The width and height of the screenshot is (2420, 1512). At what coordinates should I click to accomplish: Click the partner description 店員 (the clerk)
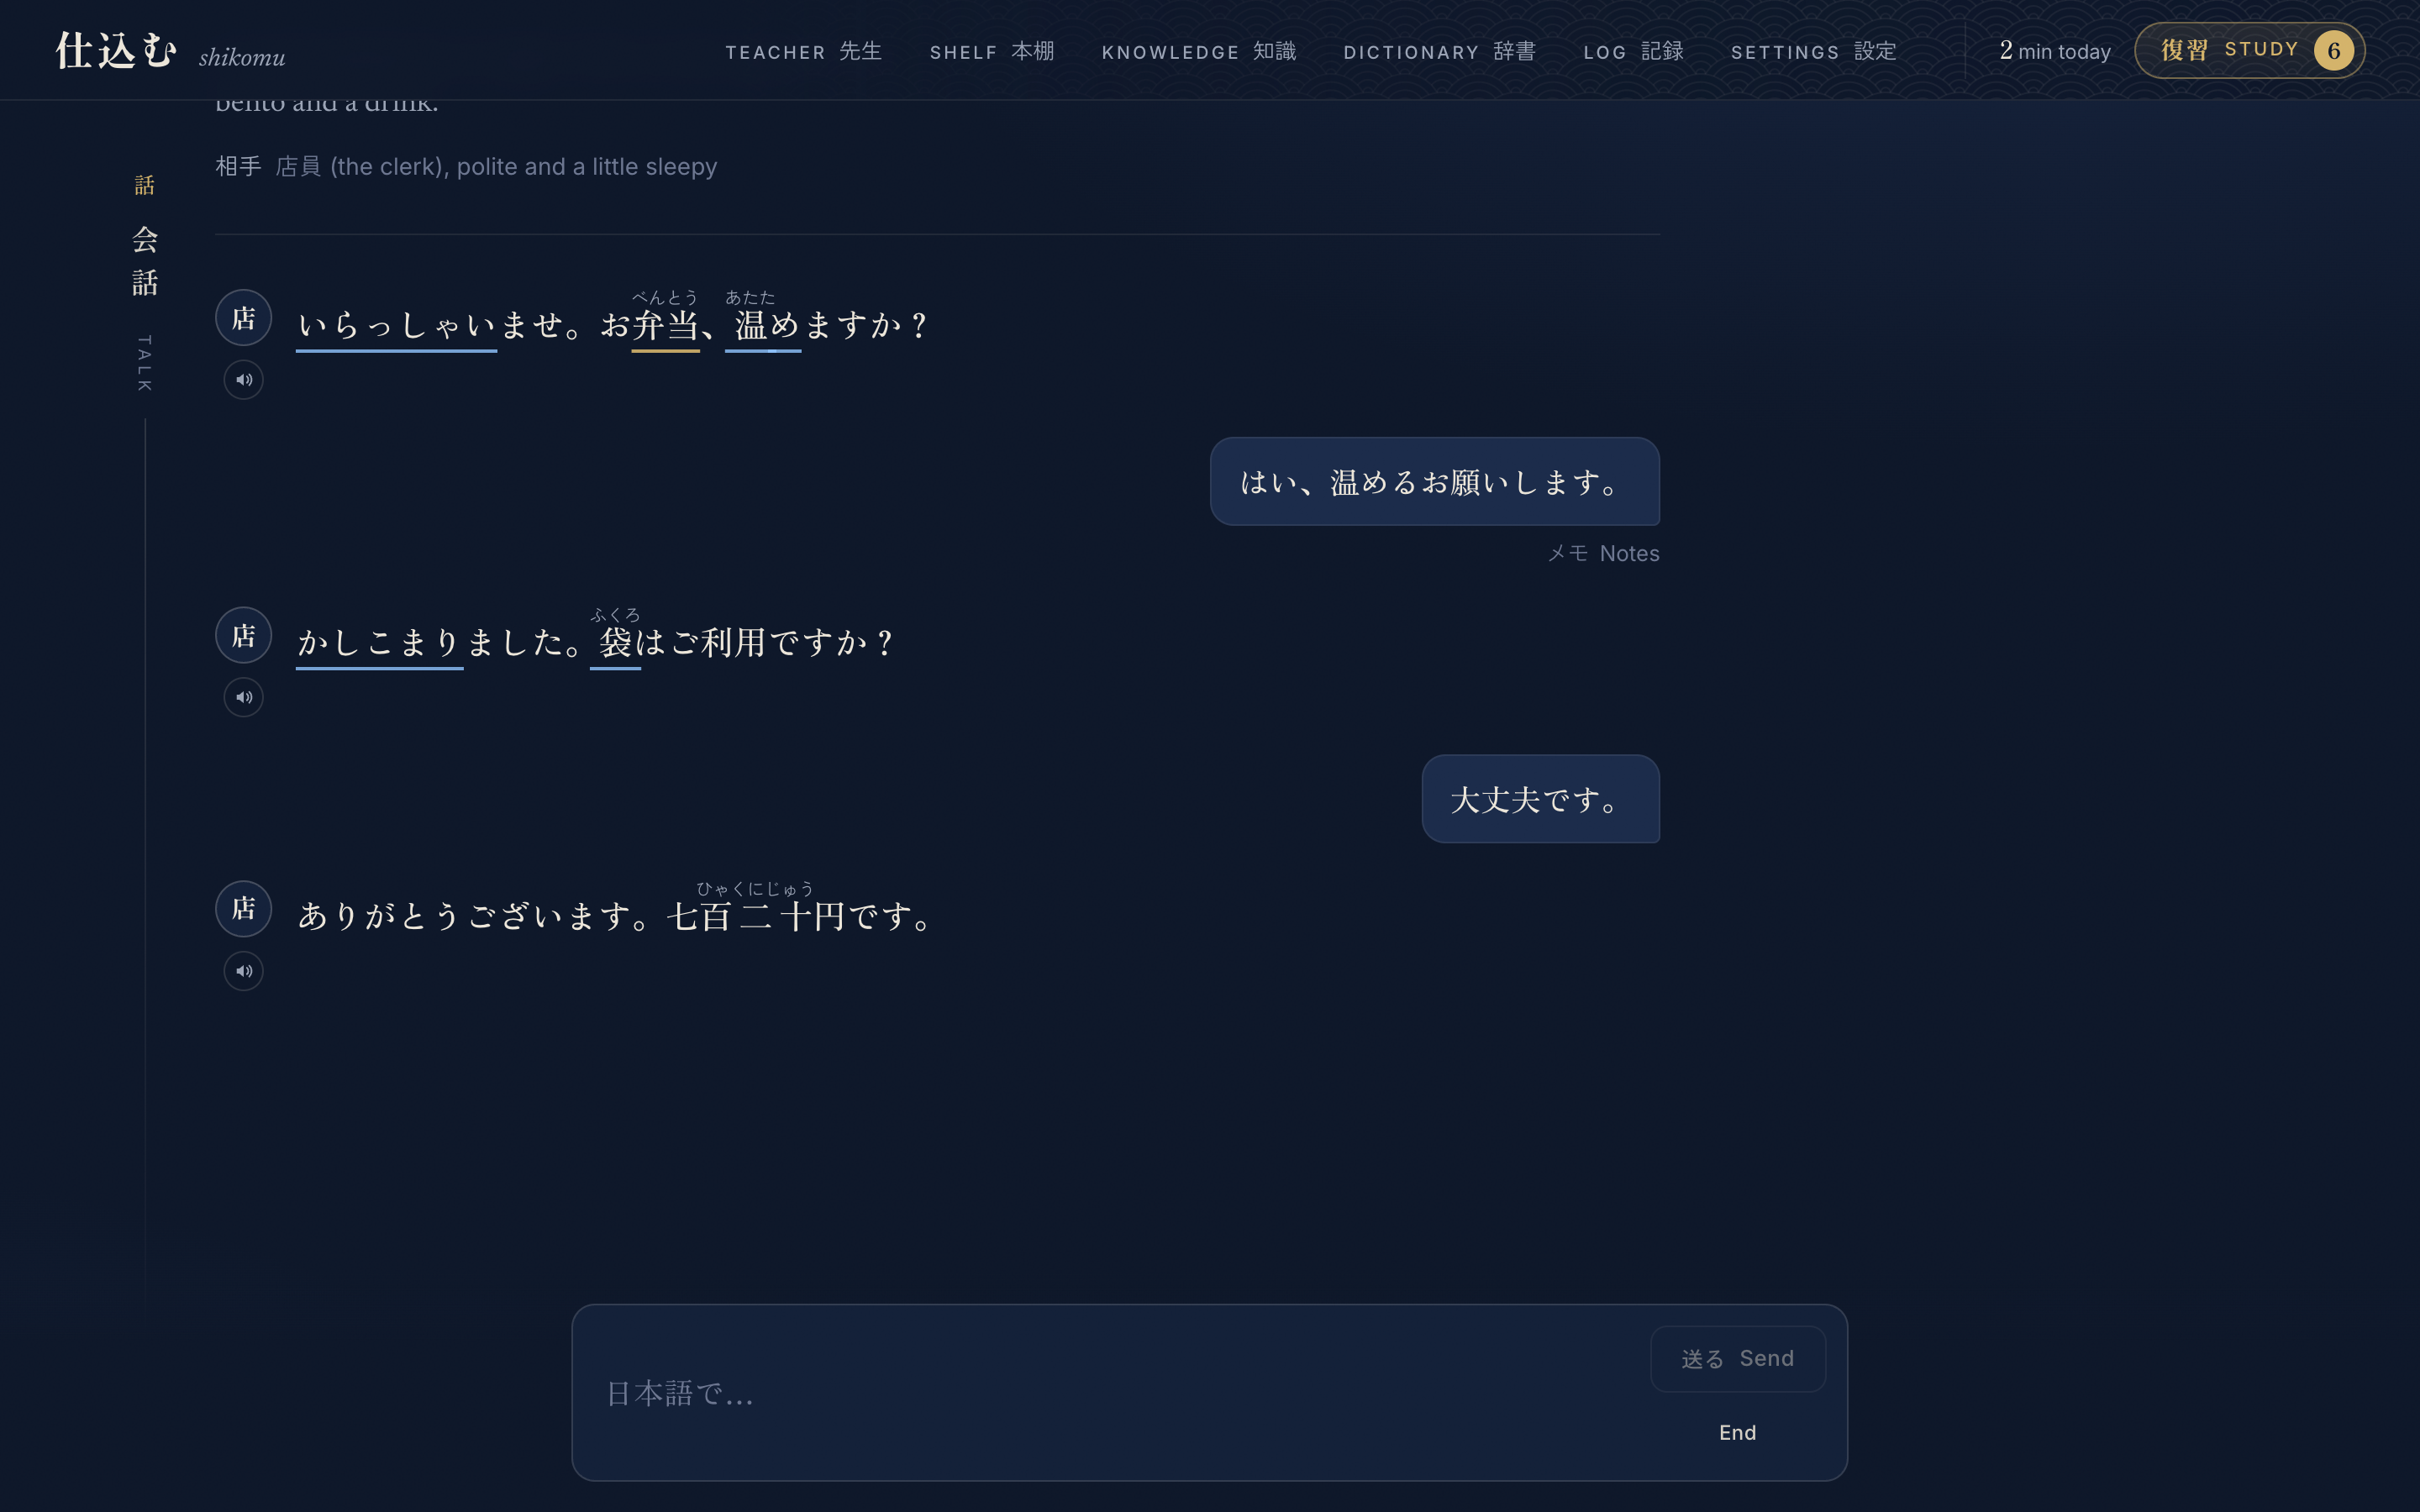click(x=496, y=166)
